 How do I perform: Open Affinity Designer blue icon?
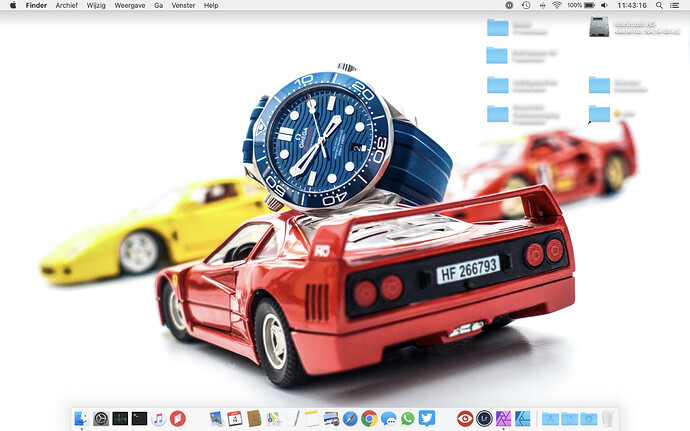(523, 418)
